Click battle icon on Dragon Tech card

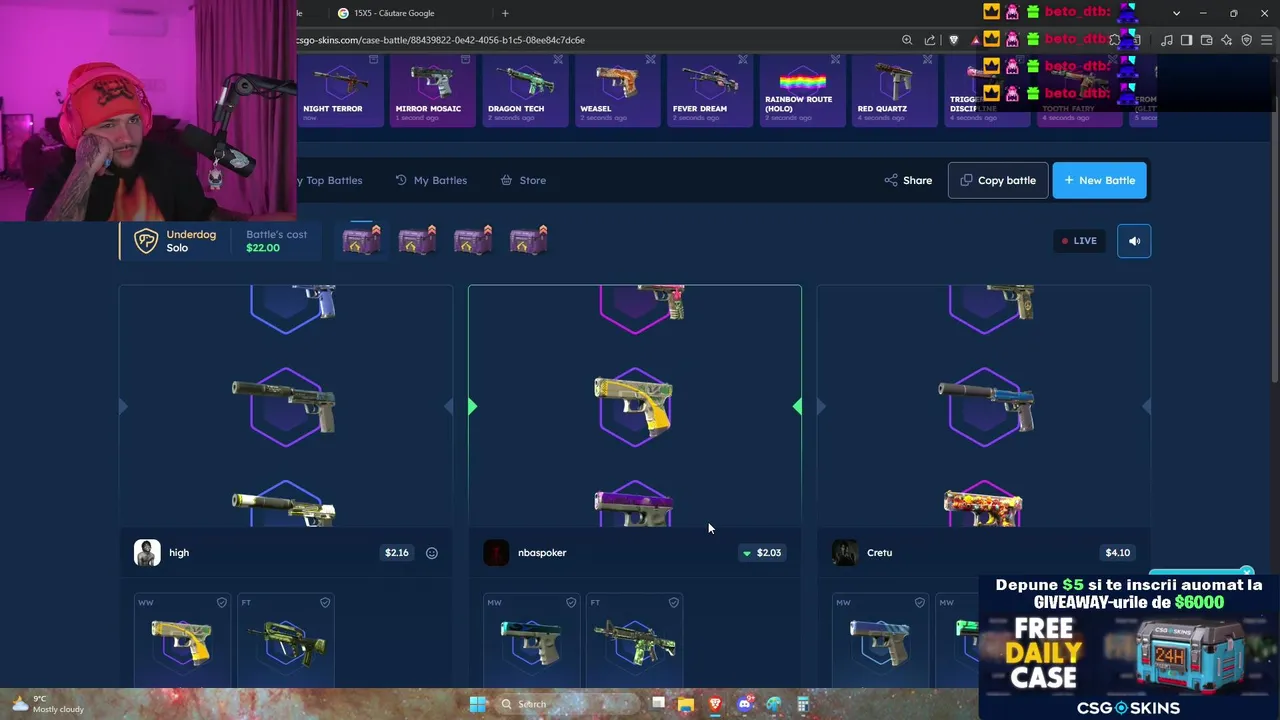tap(558, 60)
